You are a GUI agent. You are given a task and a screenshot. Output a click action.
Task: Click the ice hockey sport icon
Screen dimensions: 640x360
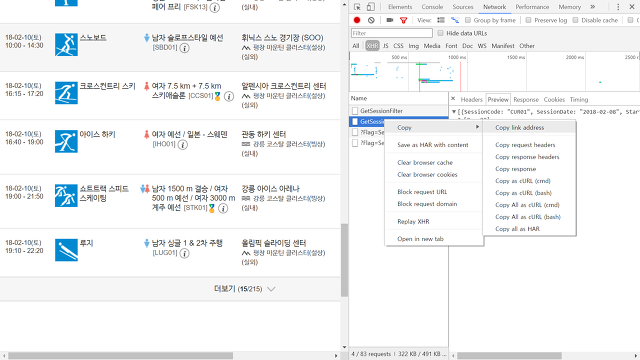tap(66, 141)
